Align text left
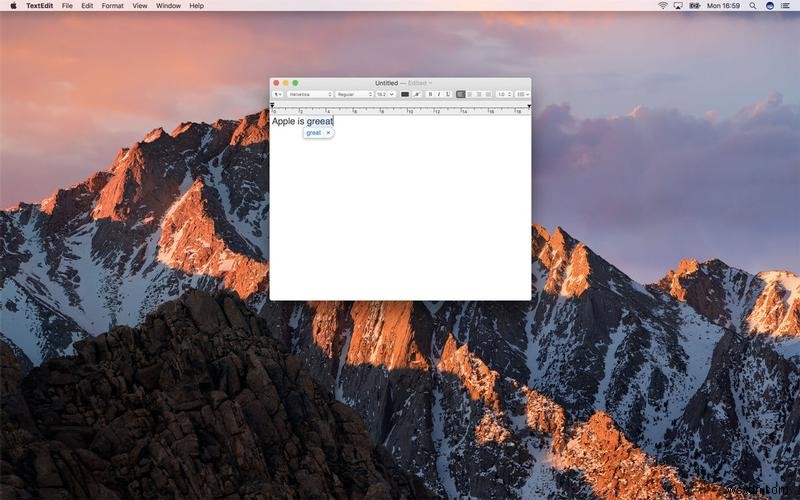Screen dimensions: 800x500 pyautogui.click(x=461, y=94)
